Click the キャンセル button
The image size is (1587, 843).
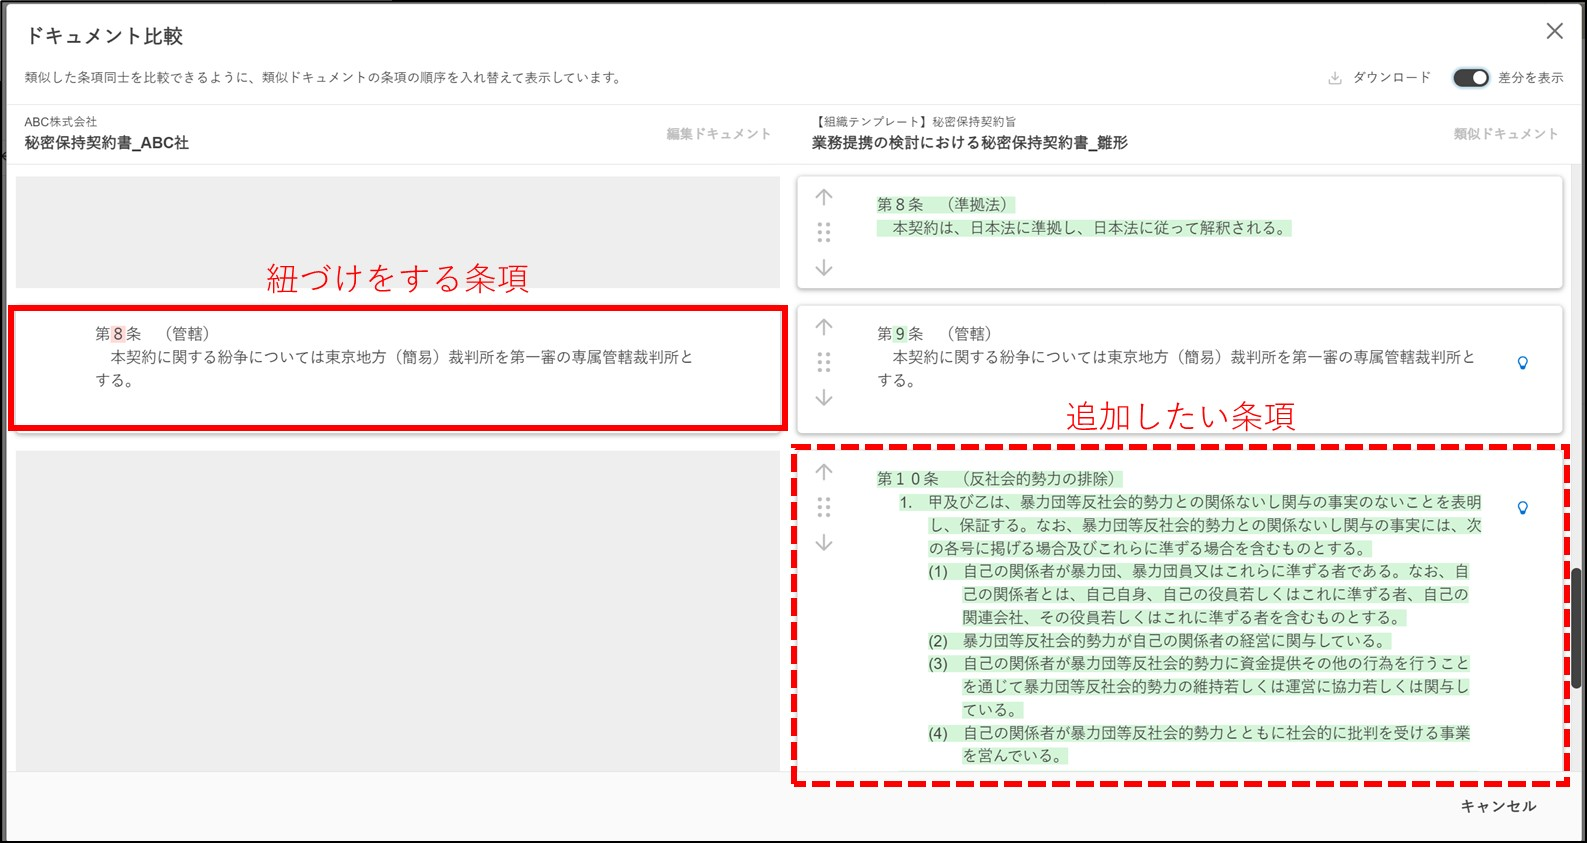(x=1498, y=806)
